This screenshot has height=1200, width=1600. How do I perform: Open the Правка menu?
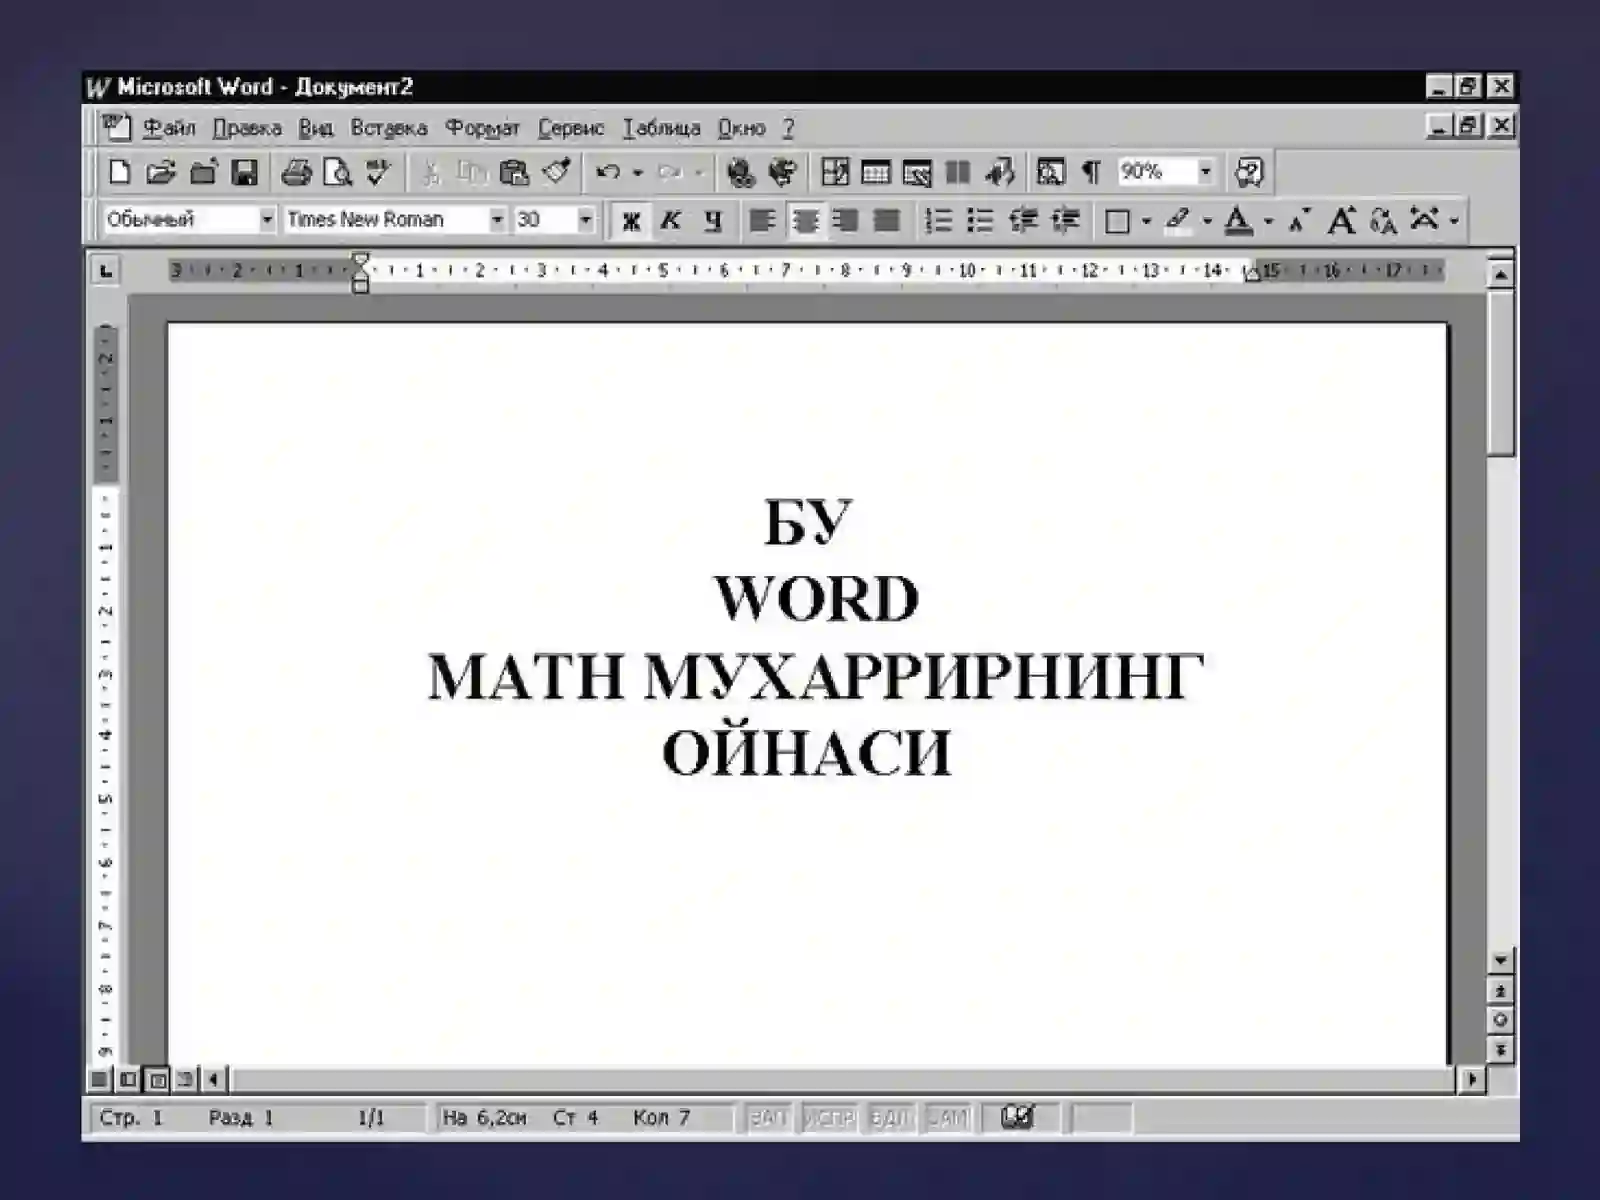pos(247,128)
